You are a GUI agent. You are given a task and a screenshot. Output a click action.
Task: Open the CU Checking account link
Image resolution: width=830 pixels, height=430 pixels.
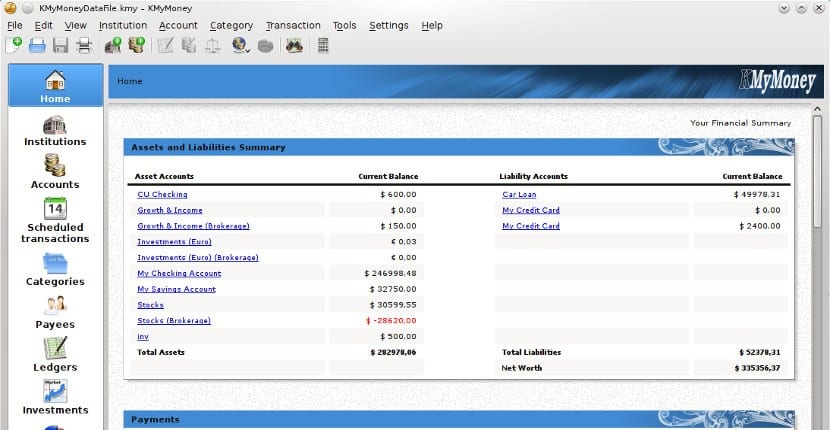(x=162, y=194)
